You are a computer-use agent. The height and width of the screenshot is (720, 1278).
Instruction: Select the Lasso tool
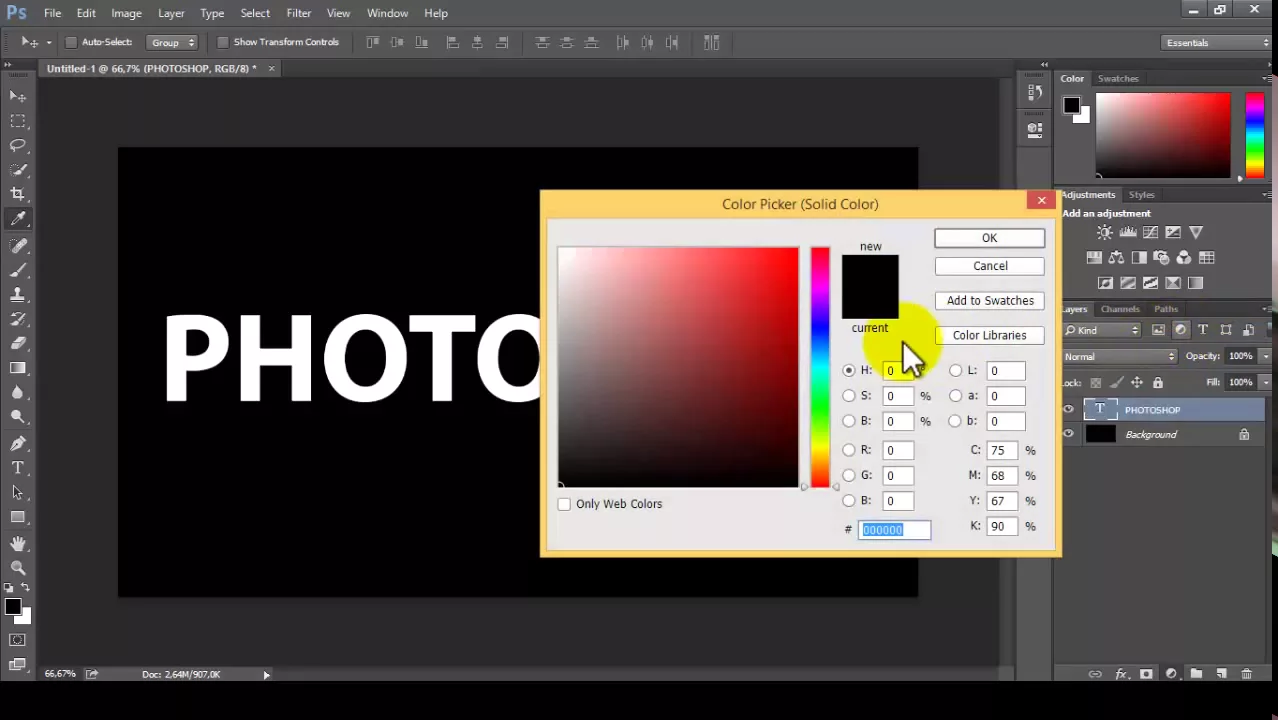[18, 145]
